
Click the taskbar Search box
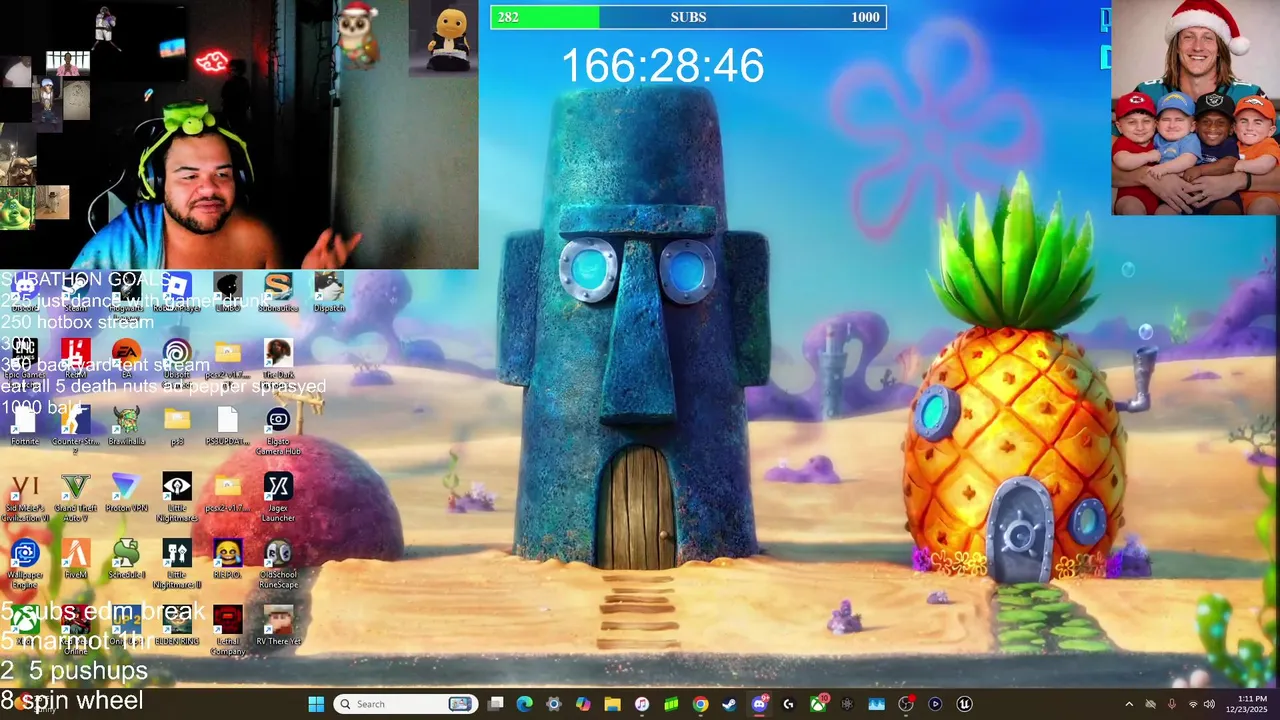tap(404, 704)
